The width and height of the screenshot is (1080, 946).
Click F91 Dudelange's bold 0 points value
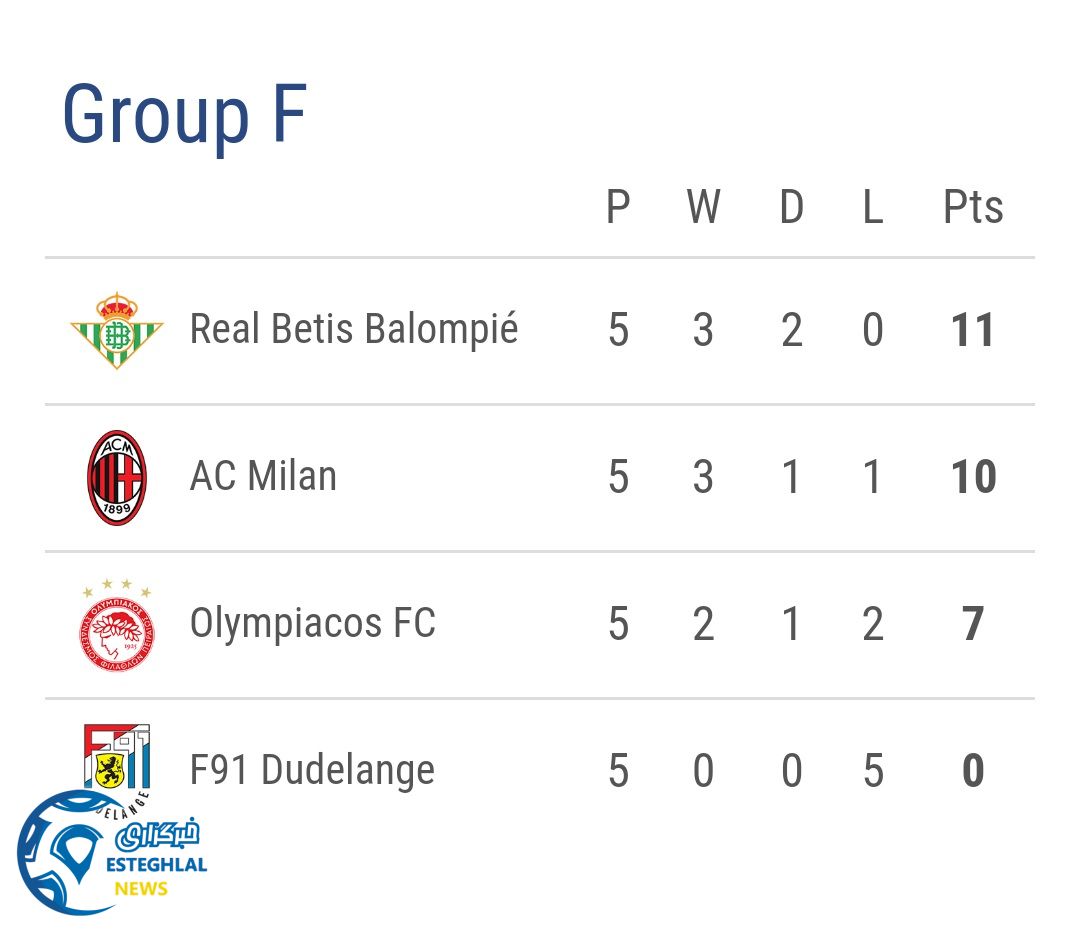(x=973, y=771)
